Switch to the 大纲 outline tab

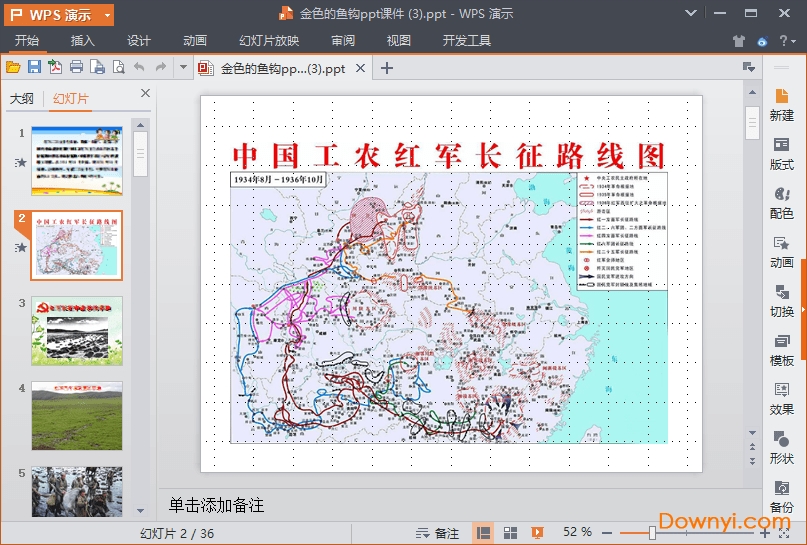point(21,98)
